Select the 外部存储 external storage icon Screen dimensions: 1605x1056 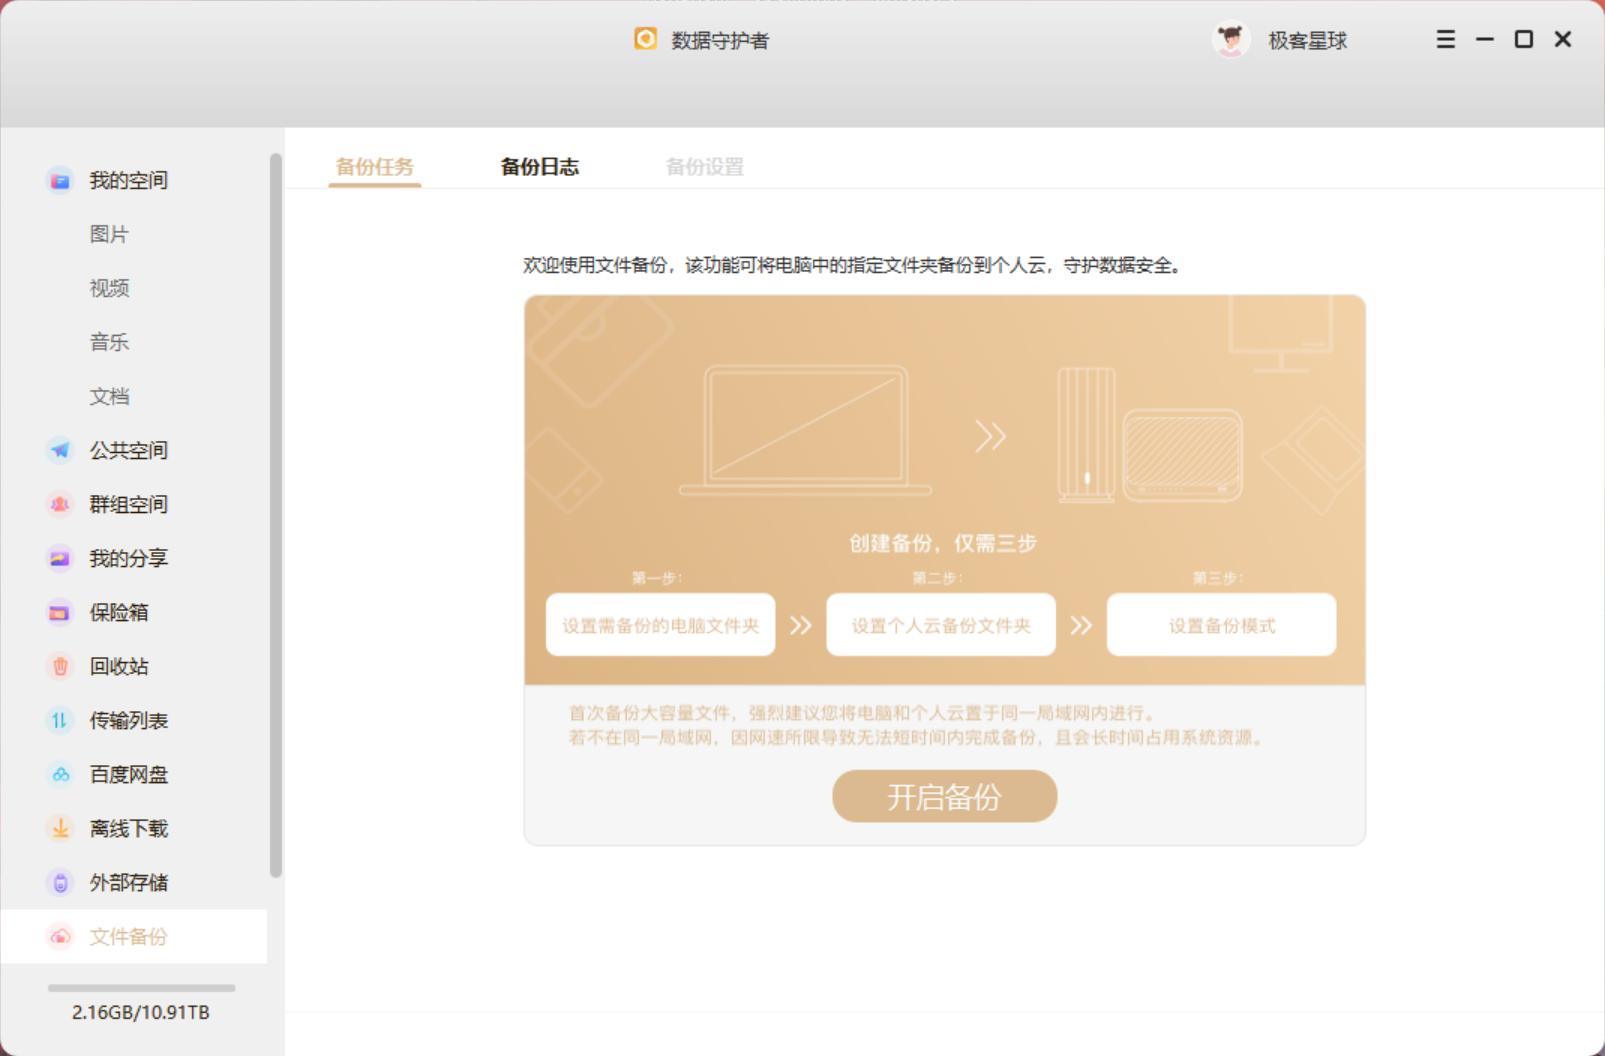pyautogui.click(x=60, y=882)
